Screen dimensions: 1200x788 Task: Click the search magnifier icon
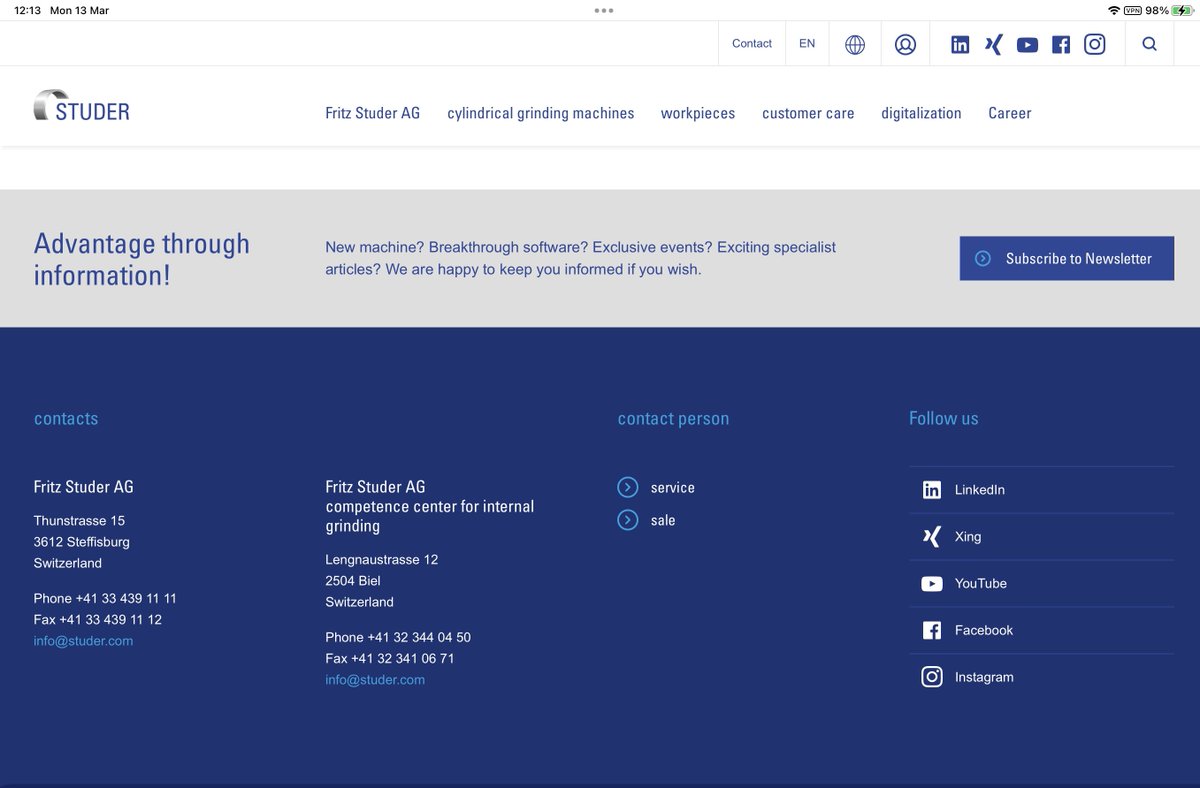1149,44
